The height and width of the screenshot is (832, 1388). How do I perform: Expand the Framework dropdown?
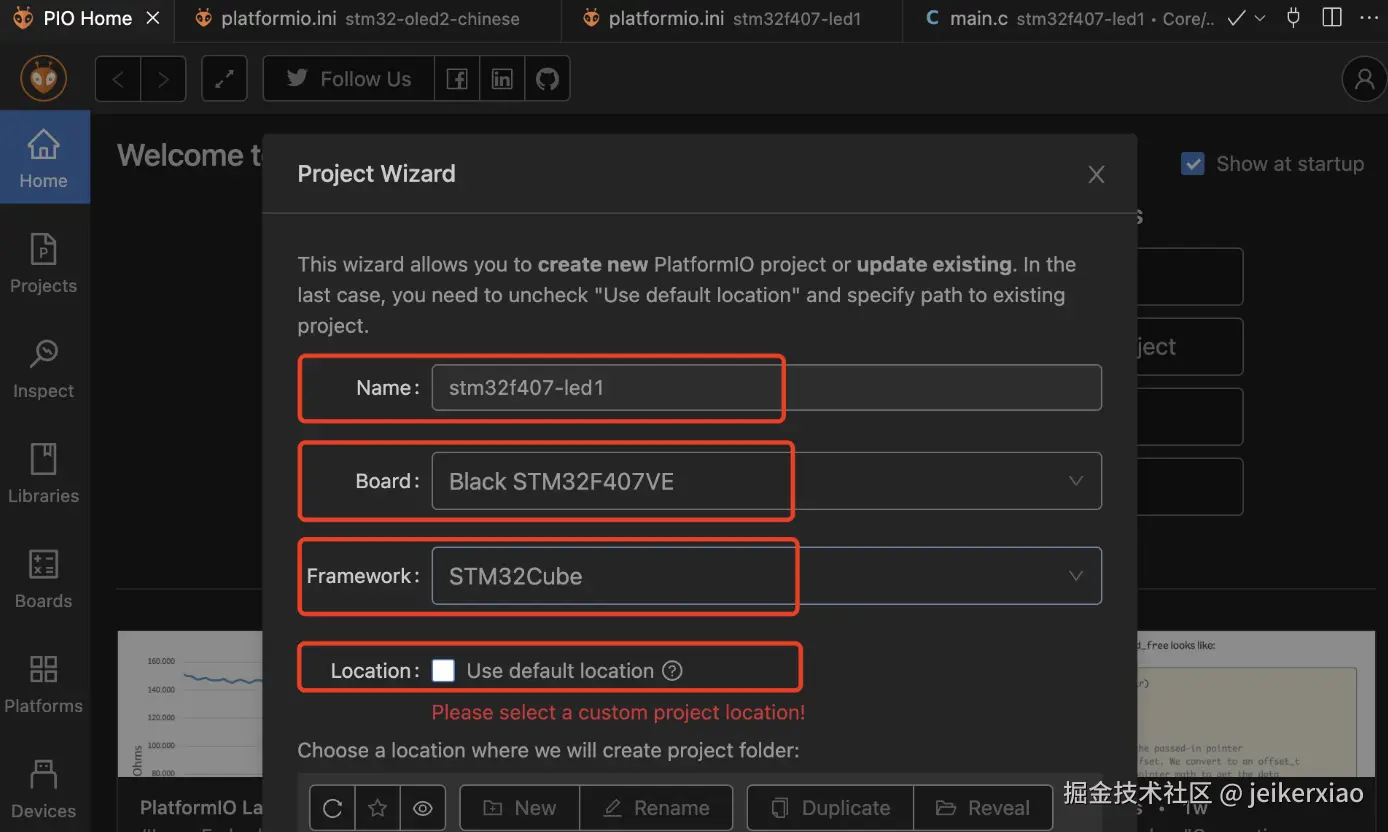tap(766, 576)
